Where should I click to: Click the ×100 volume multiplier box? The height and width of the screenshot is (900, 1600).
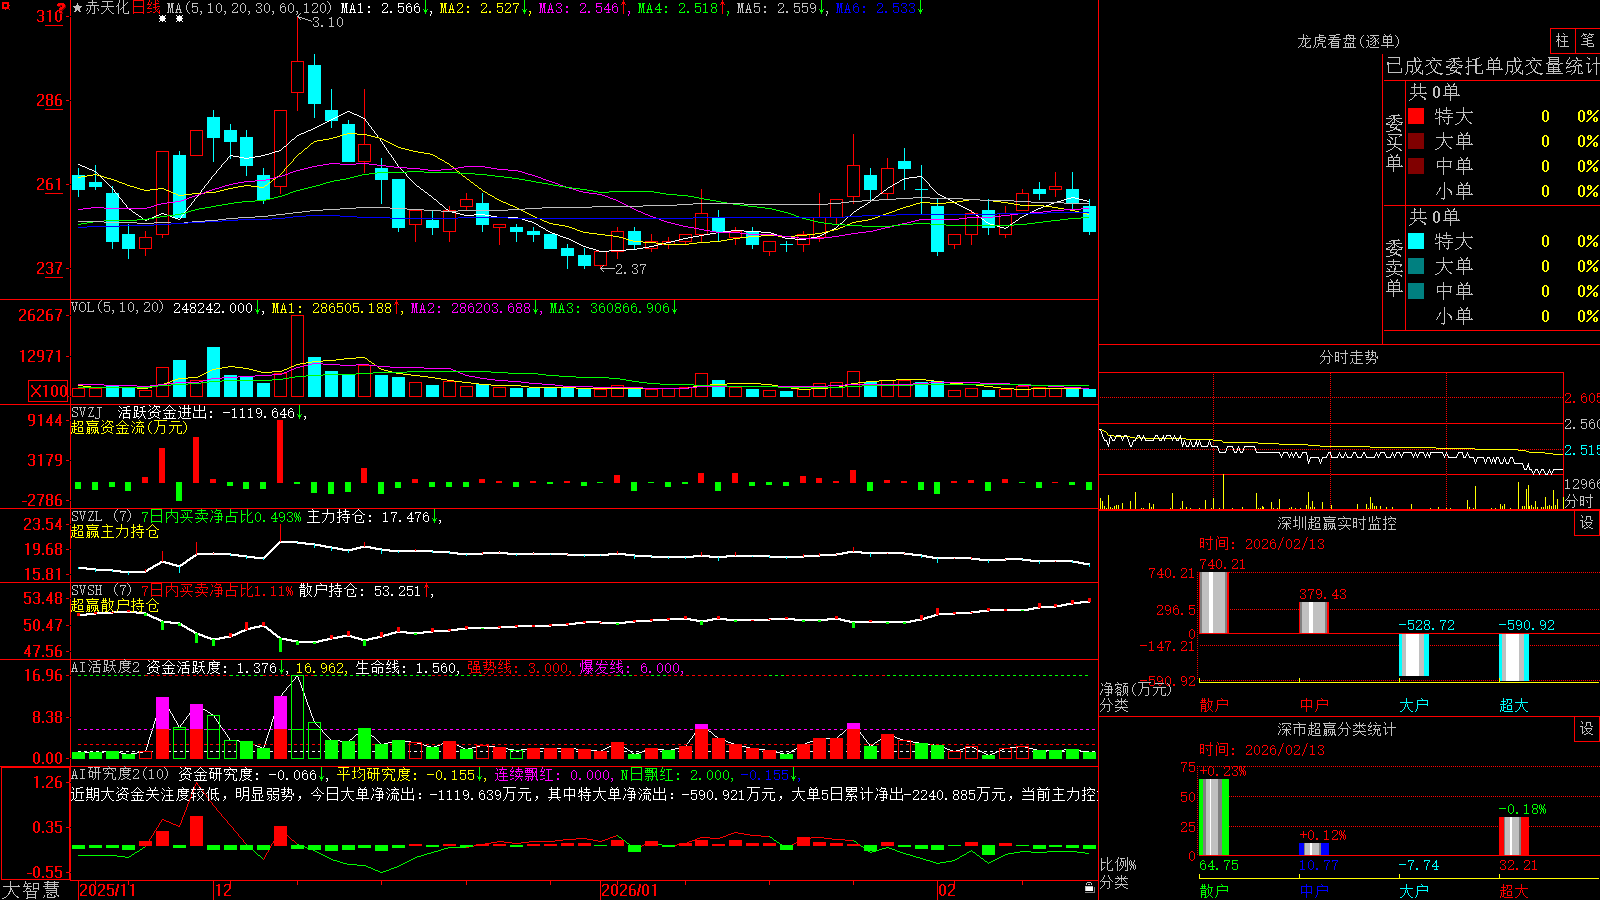tap(49, 391)
